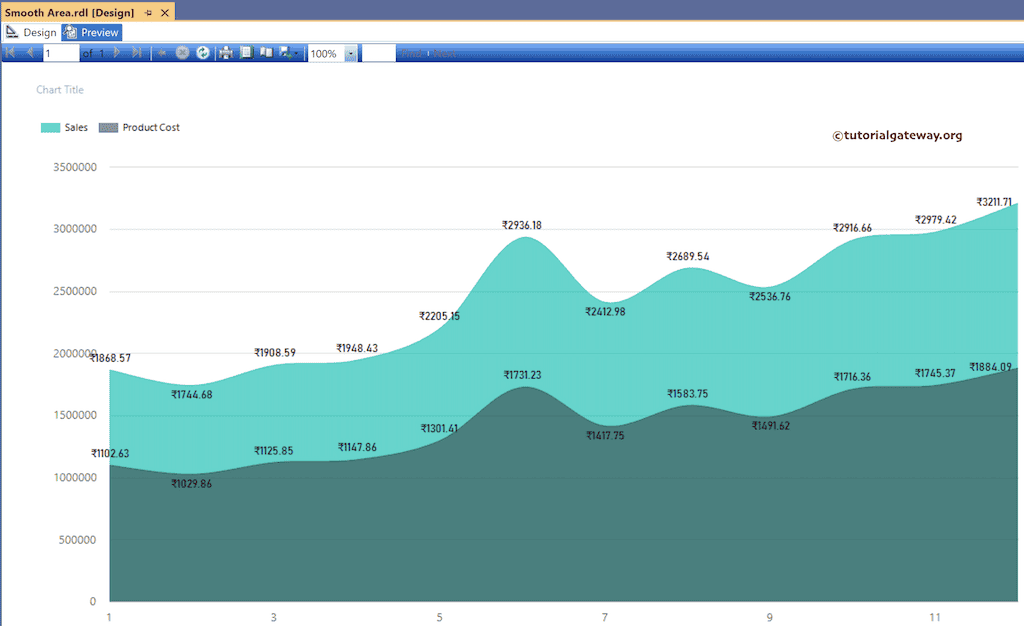Click the ₹1744.68 data label

192,394
